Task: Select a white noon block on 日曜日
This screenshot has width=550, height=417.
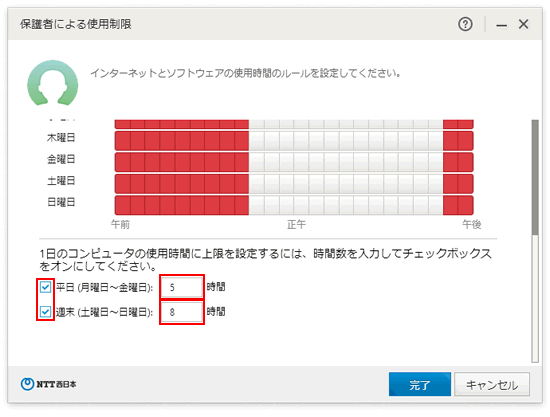Action: [302, 205]
